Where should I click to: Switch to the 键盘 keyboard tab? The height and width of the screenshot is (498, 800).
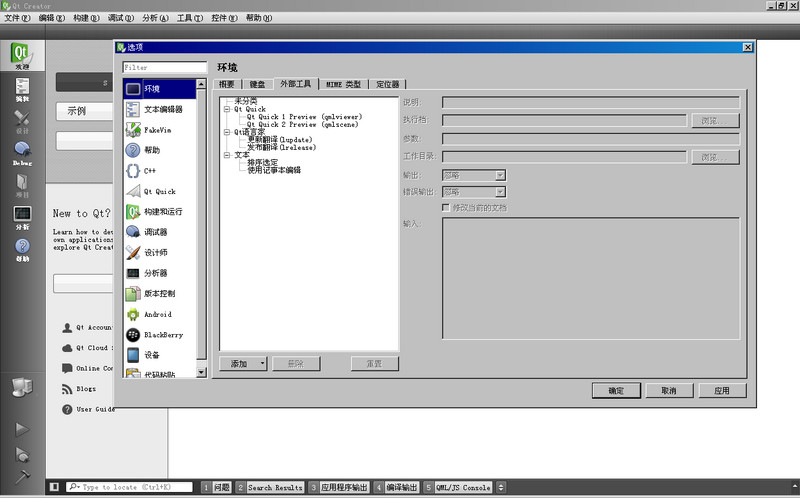[x=258, y=84]
